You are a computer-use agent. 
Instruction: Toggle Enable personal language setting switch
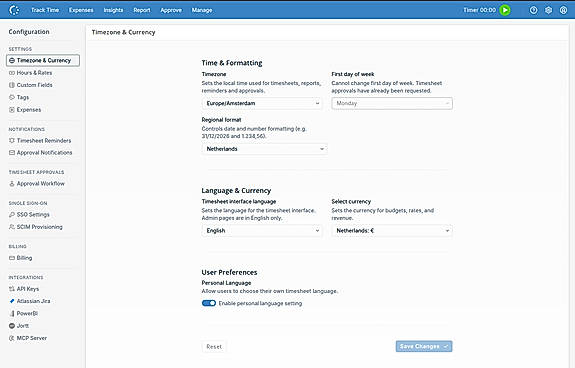coord(209,303)
